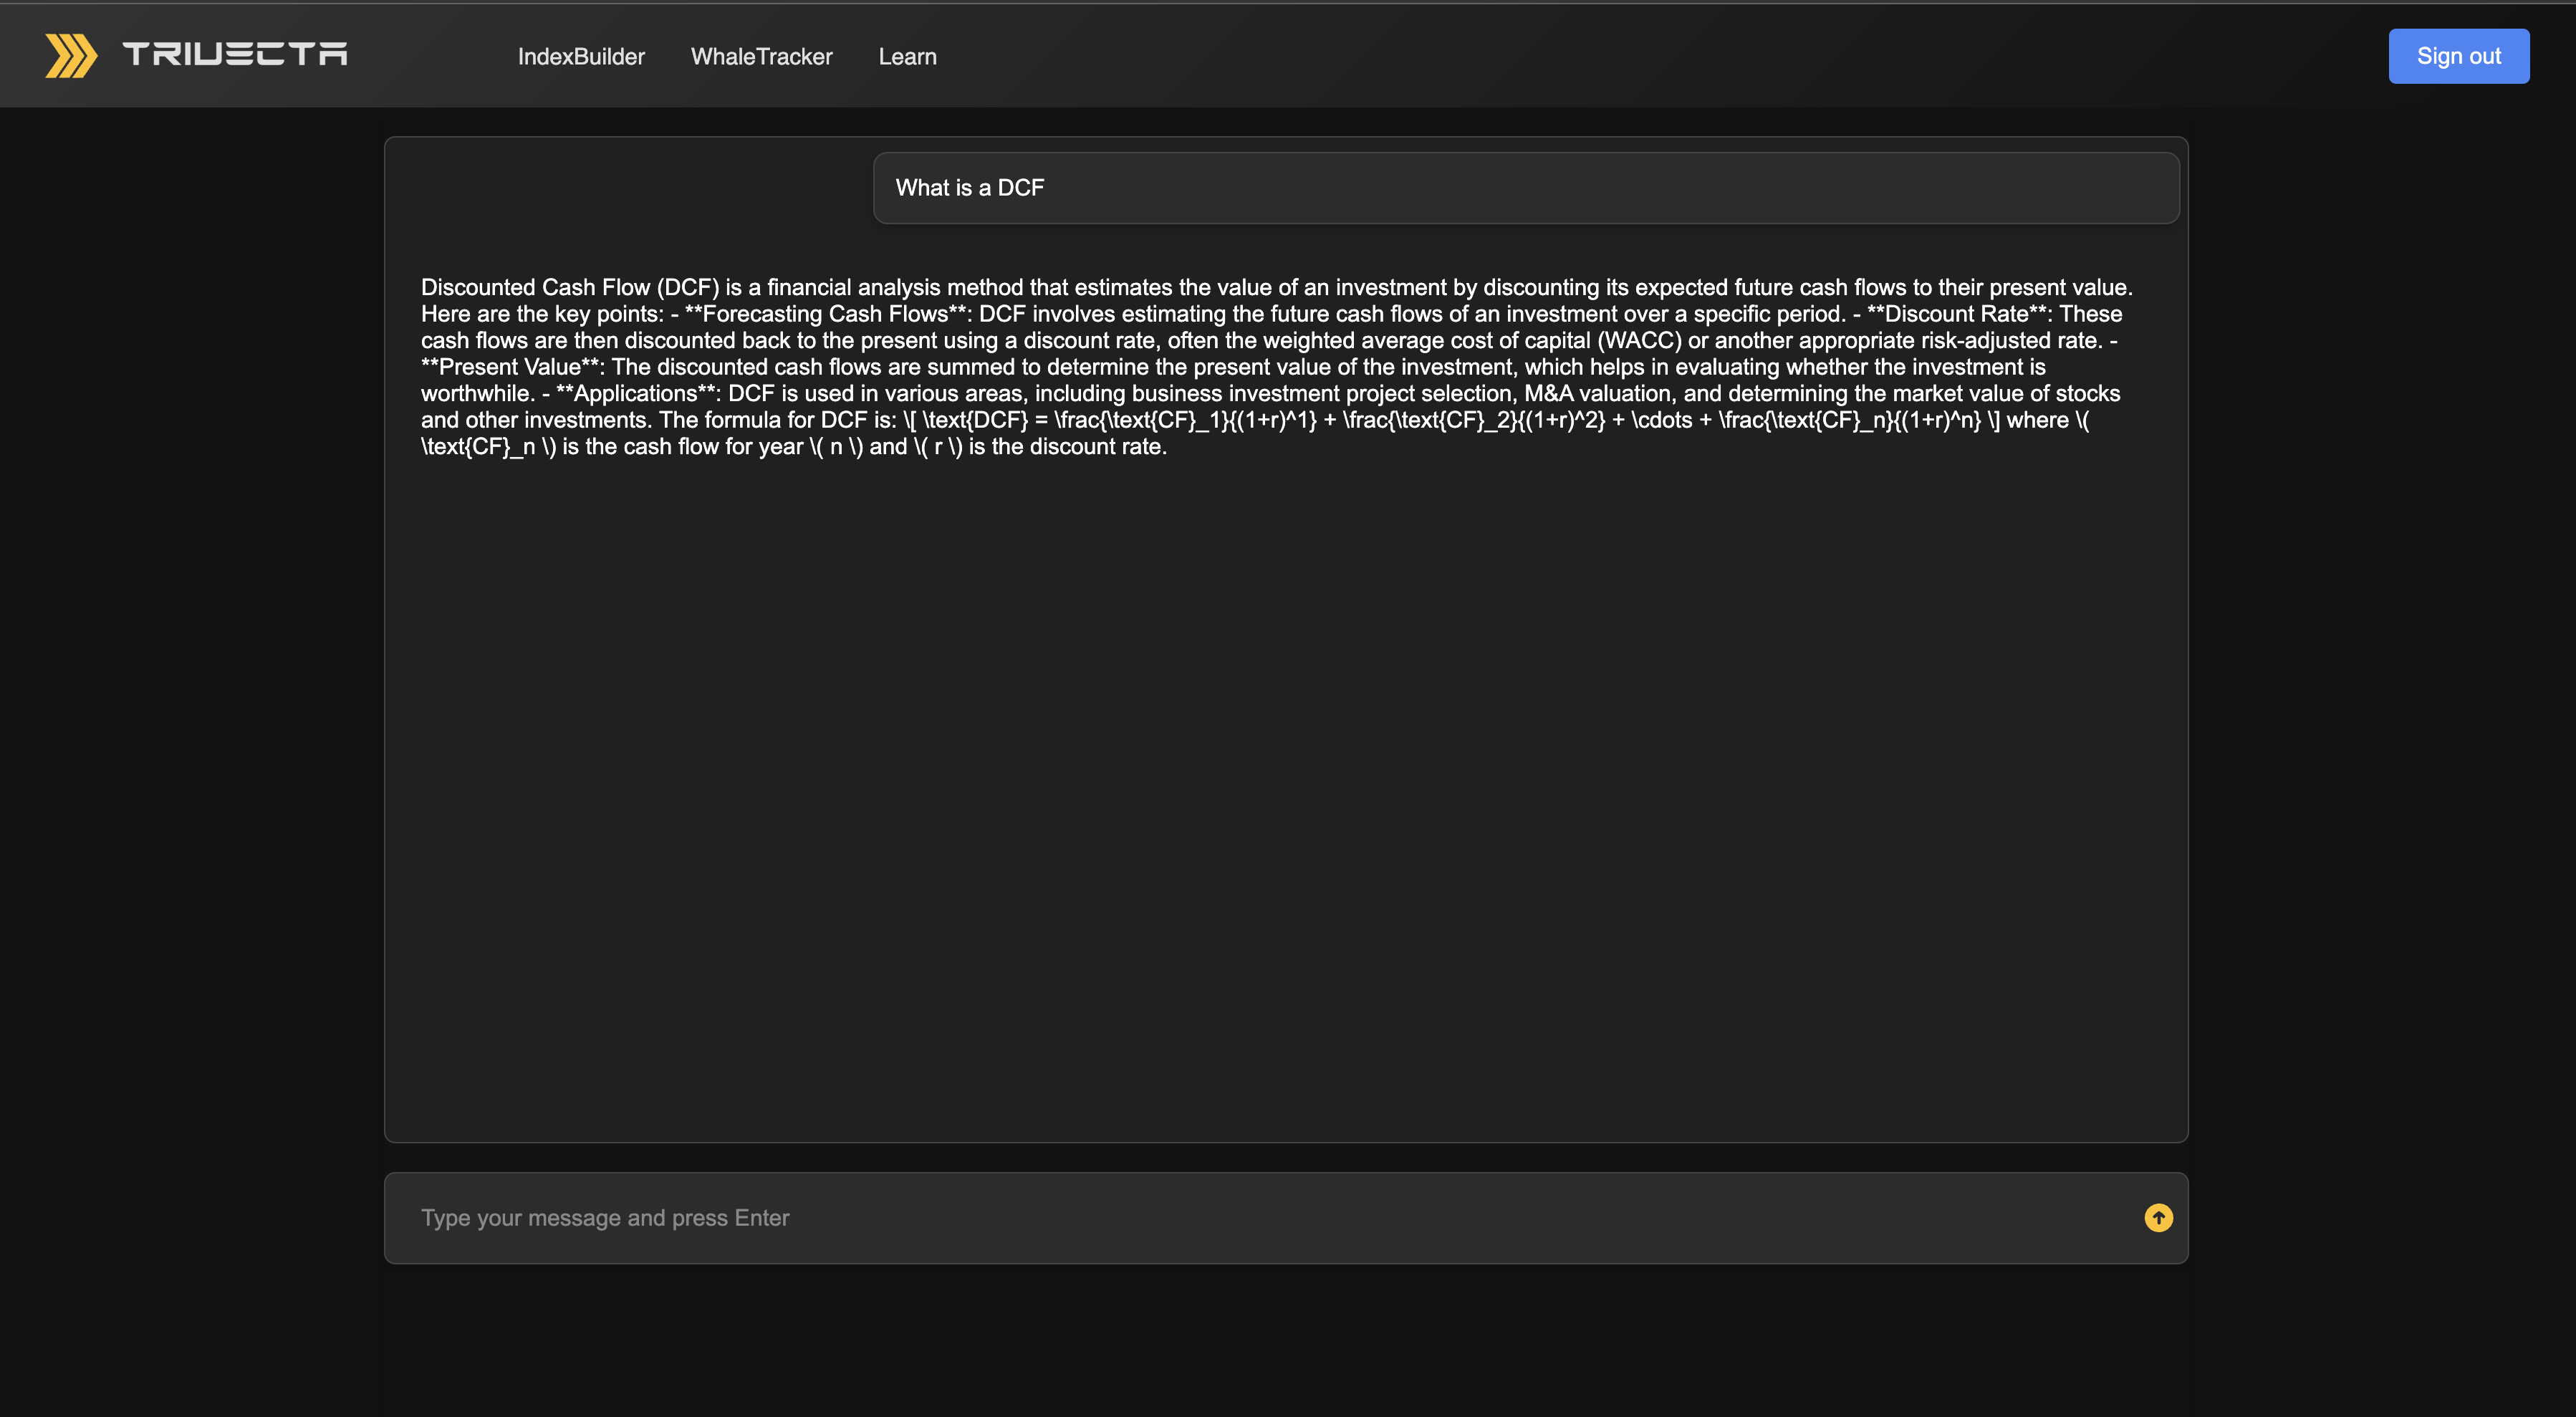
Task: Click 'is the discount rate.' ending text
Action: [x=1067, y=447]
